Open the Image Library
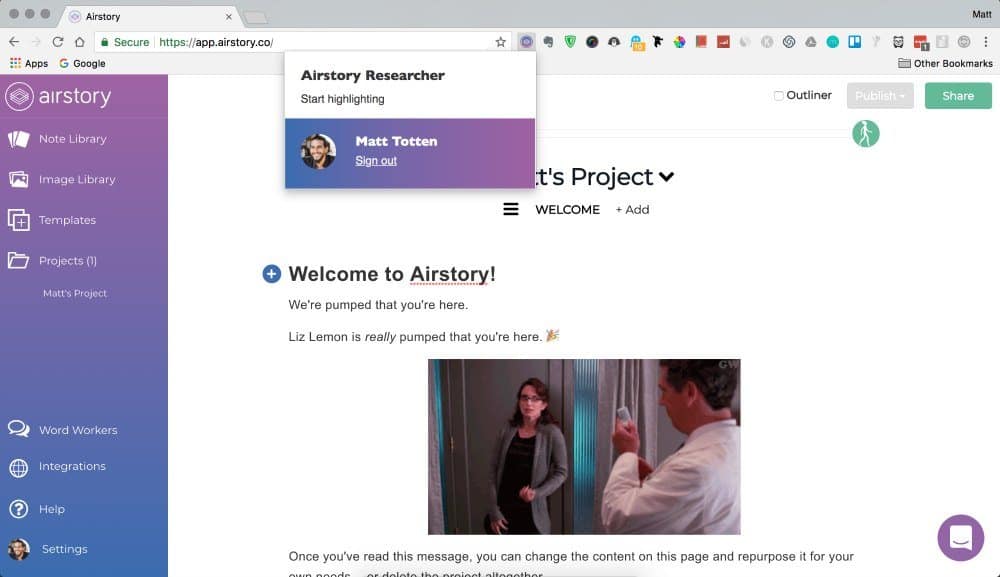This screenshot has width=1000, height=577. pyautogui.click(x=62, y=180)
